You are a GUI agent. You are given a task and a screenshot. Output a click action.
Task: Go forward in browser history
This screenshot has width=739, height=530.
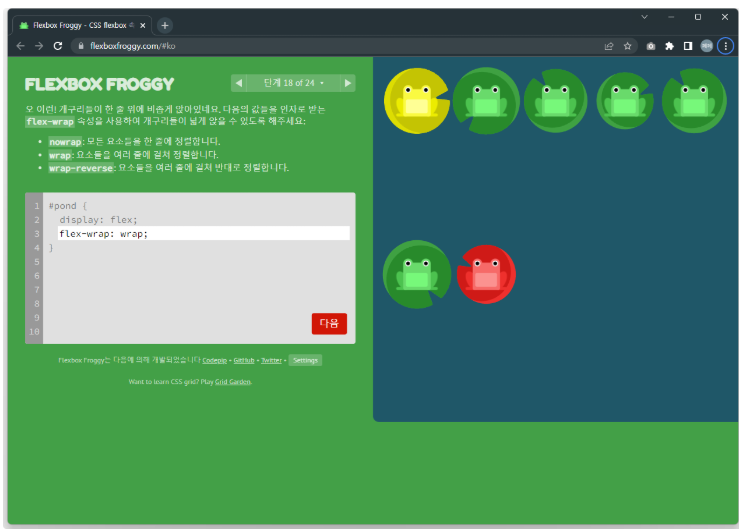(x=39, y=46)
